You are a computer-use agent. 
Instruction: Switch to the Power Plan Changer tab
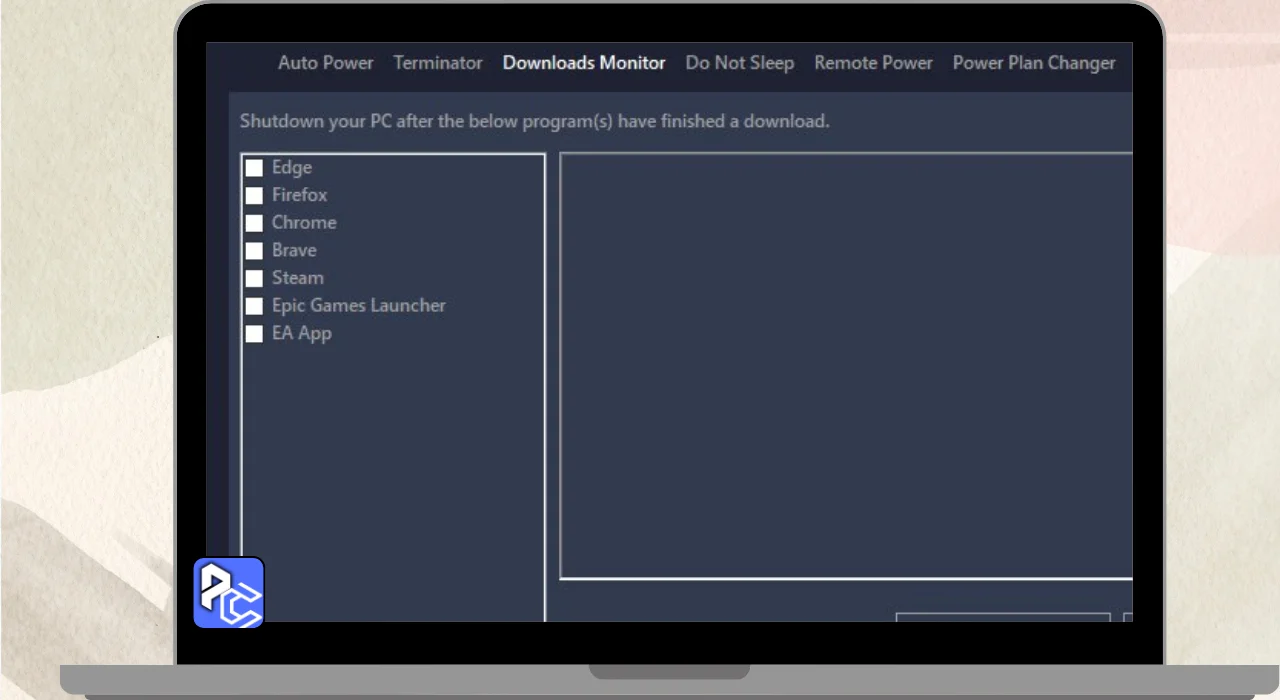coord(1033,63)
